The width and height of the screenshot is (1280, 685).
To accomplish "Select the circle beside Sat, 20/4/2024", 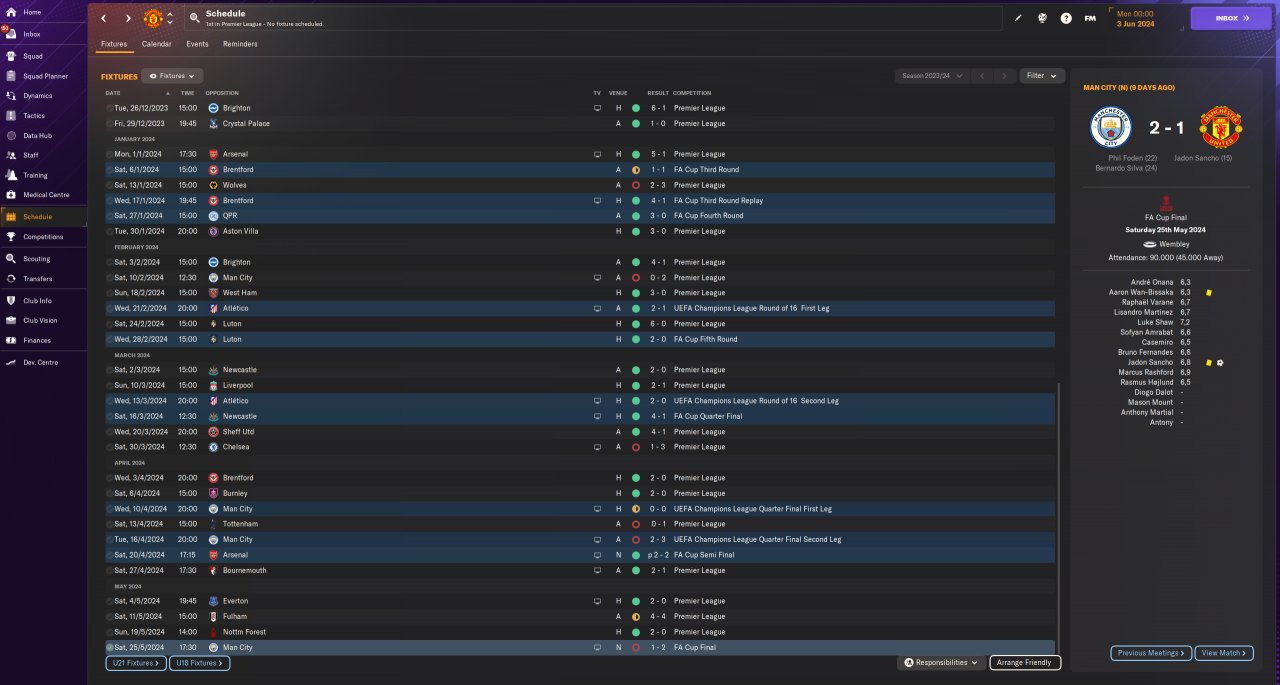I will (x=110, y=555).
